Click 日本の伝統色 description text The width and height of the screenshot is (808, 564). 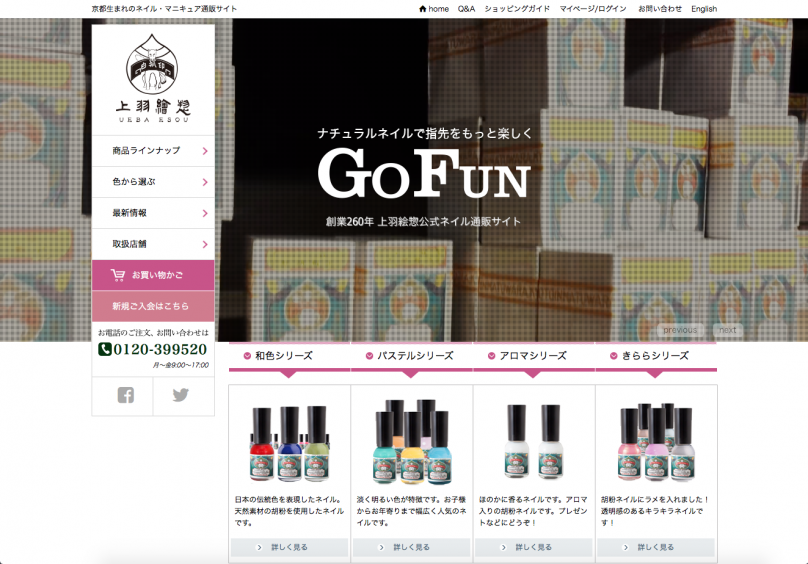pyautogui.click(x=289, y=511)
